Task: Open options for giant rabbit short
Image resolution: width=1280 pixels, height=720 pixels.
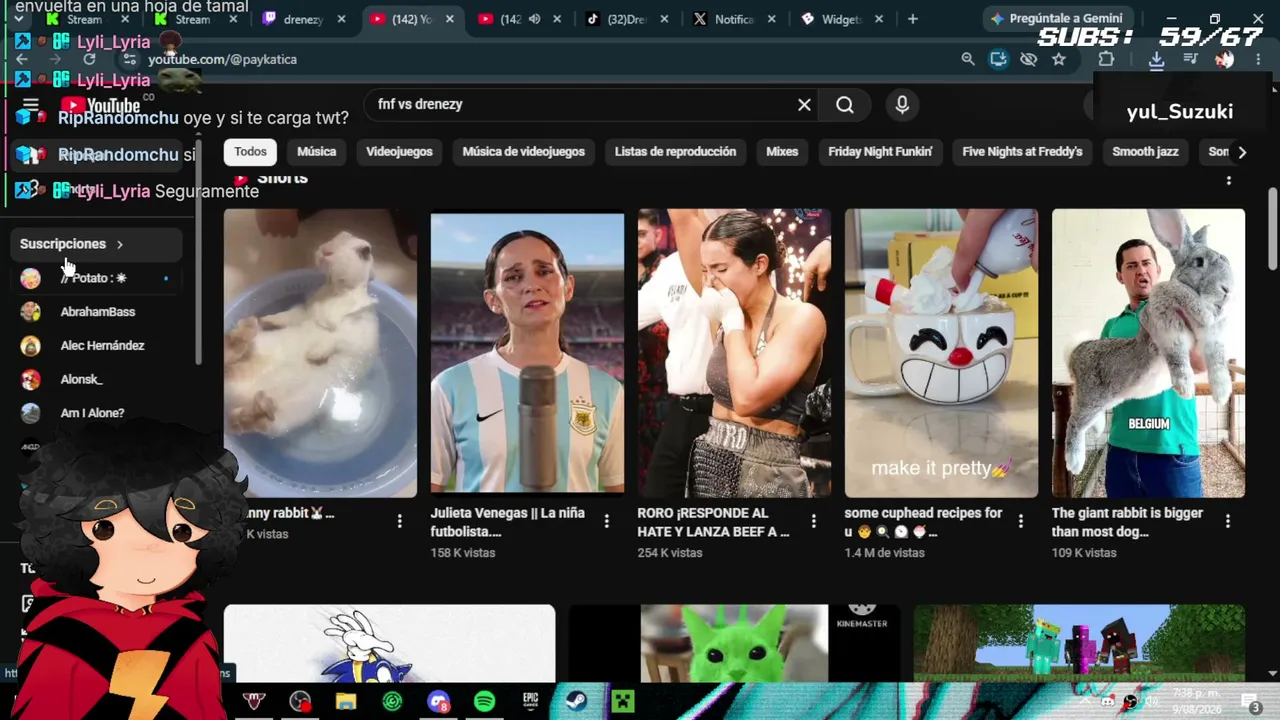Action: pyautogui.click(x=1227, y=521)
